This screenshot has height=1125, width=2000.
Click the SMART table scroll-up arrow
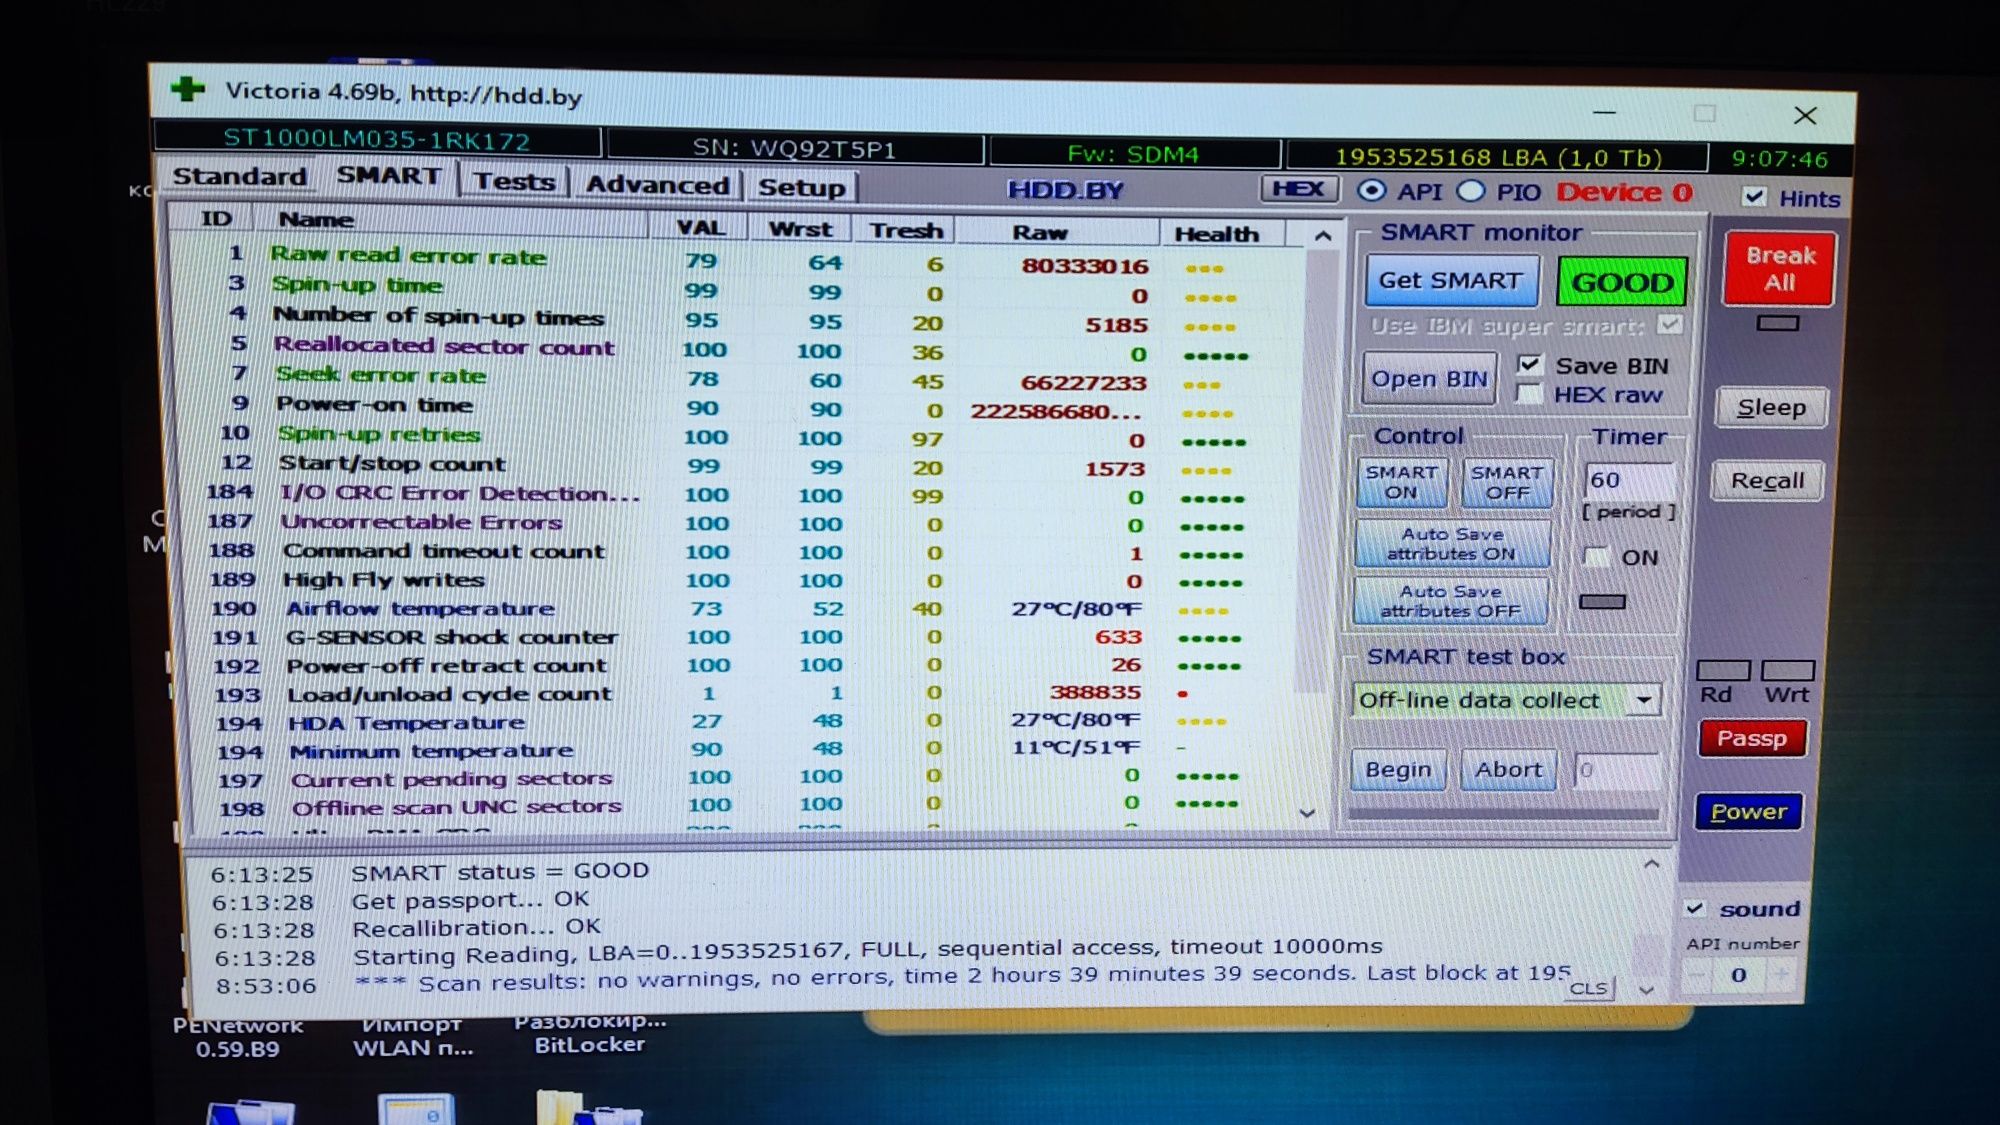click(1322, 236)
